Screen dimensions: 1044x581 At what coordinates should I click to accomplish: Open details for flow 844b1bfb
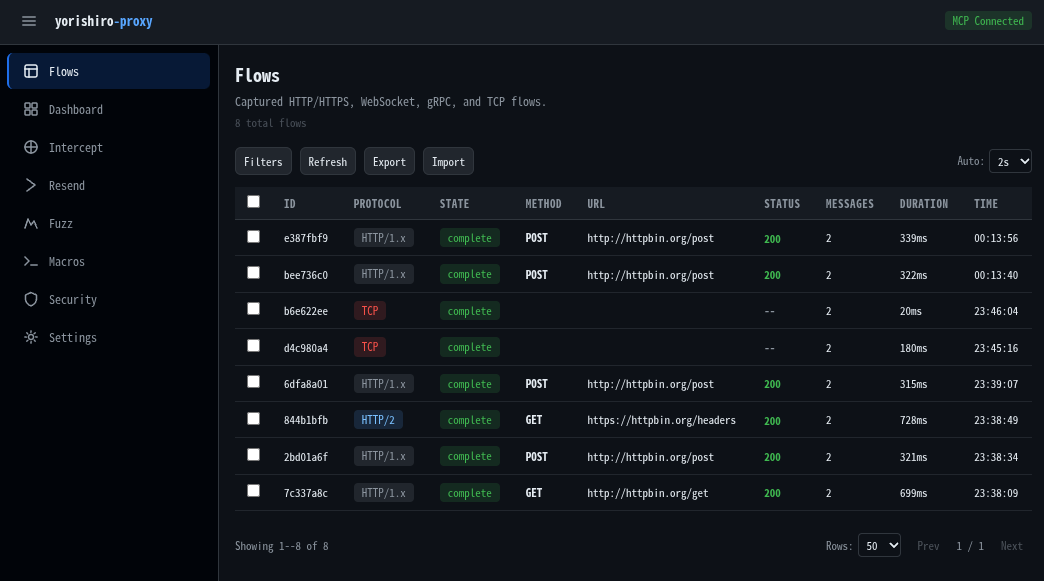click(306, 420)
